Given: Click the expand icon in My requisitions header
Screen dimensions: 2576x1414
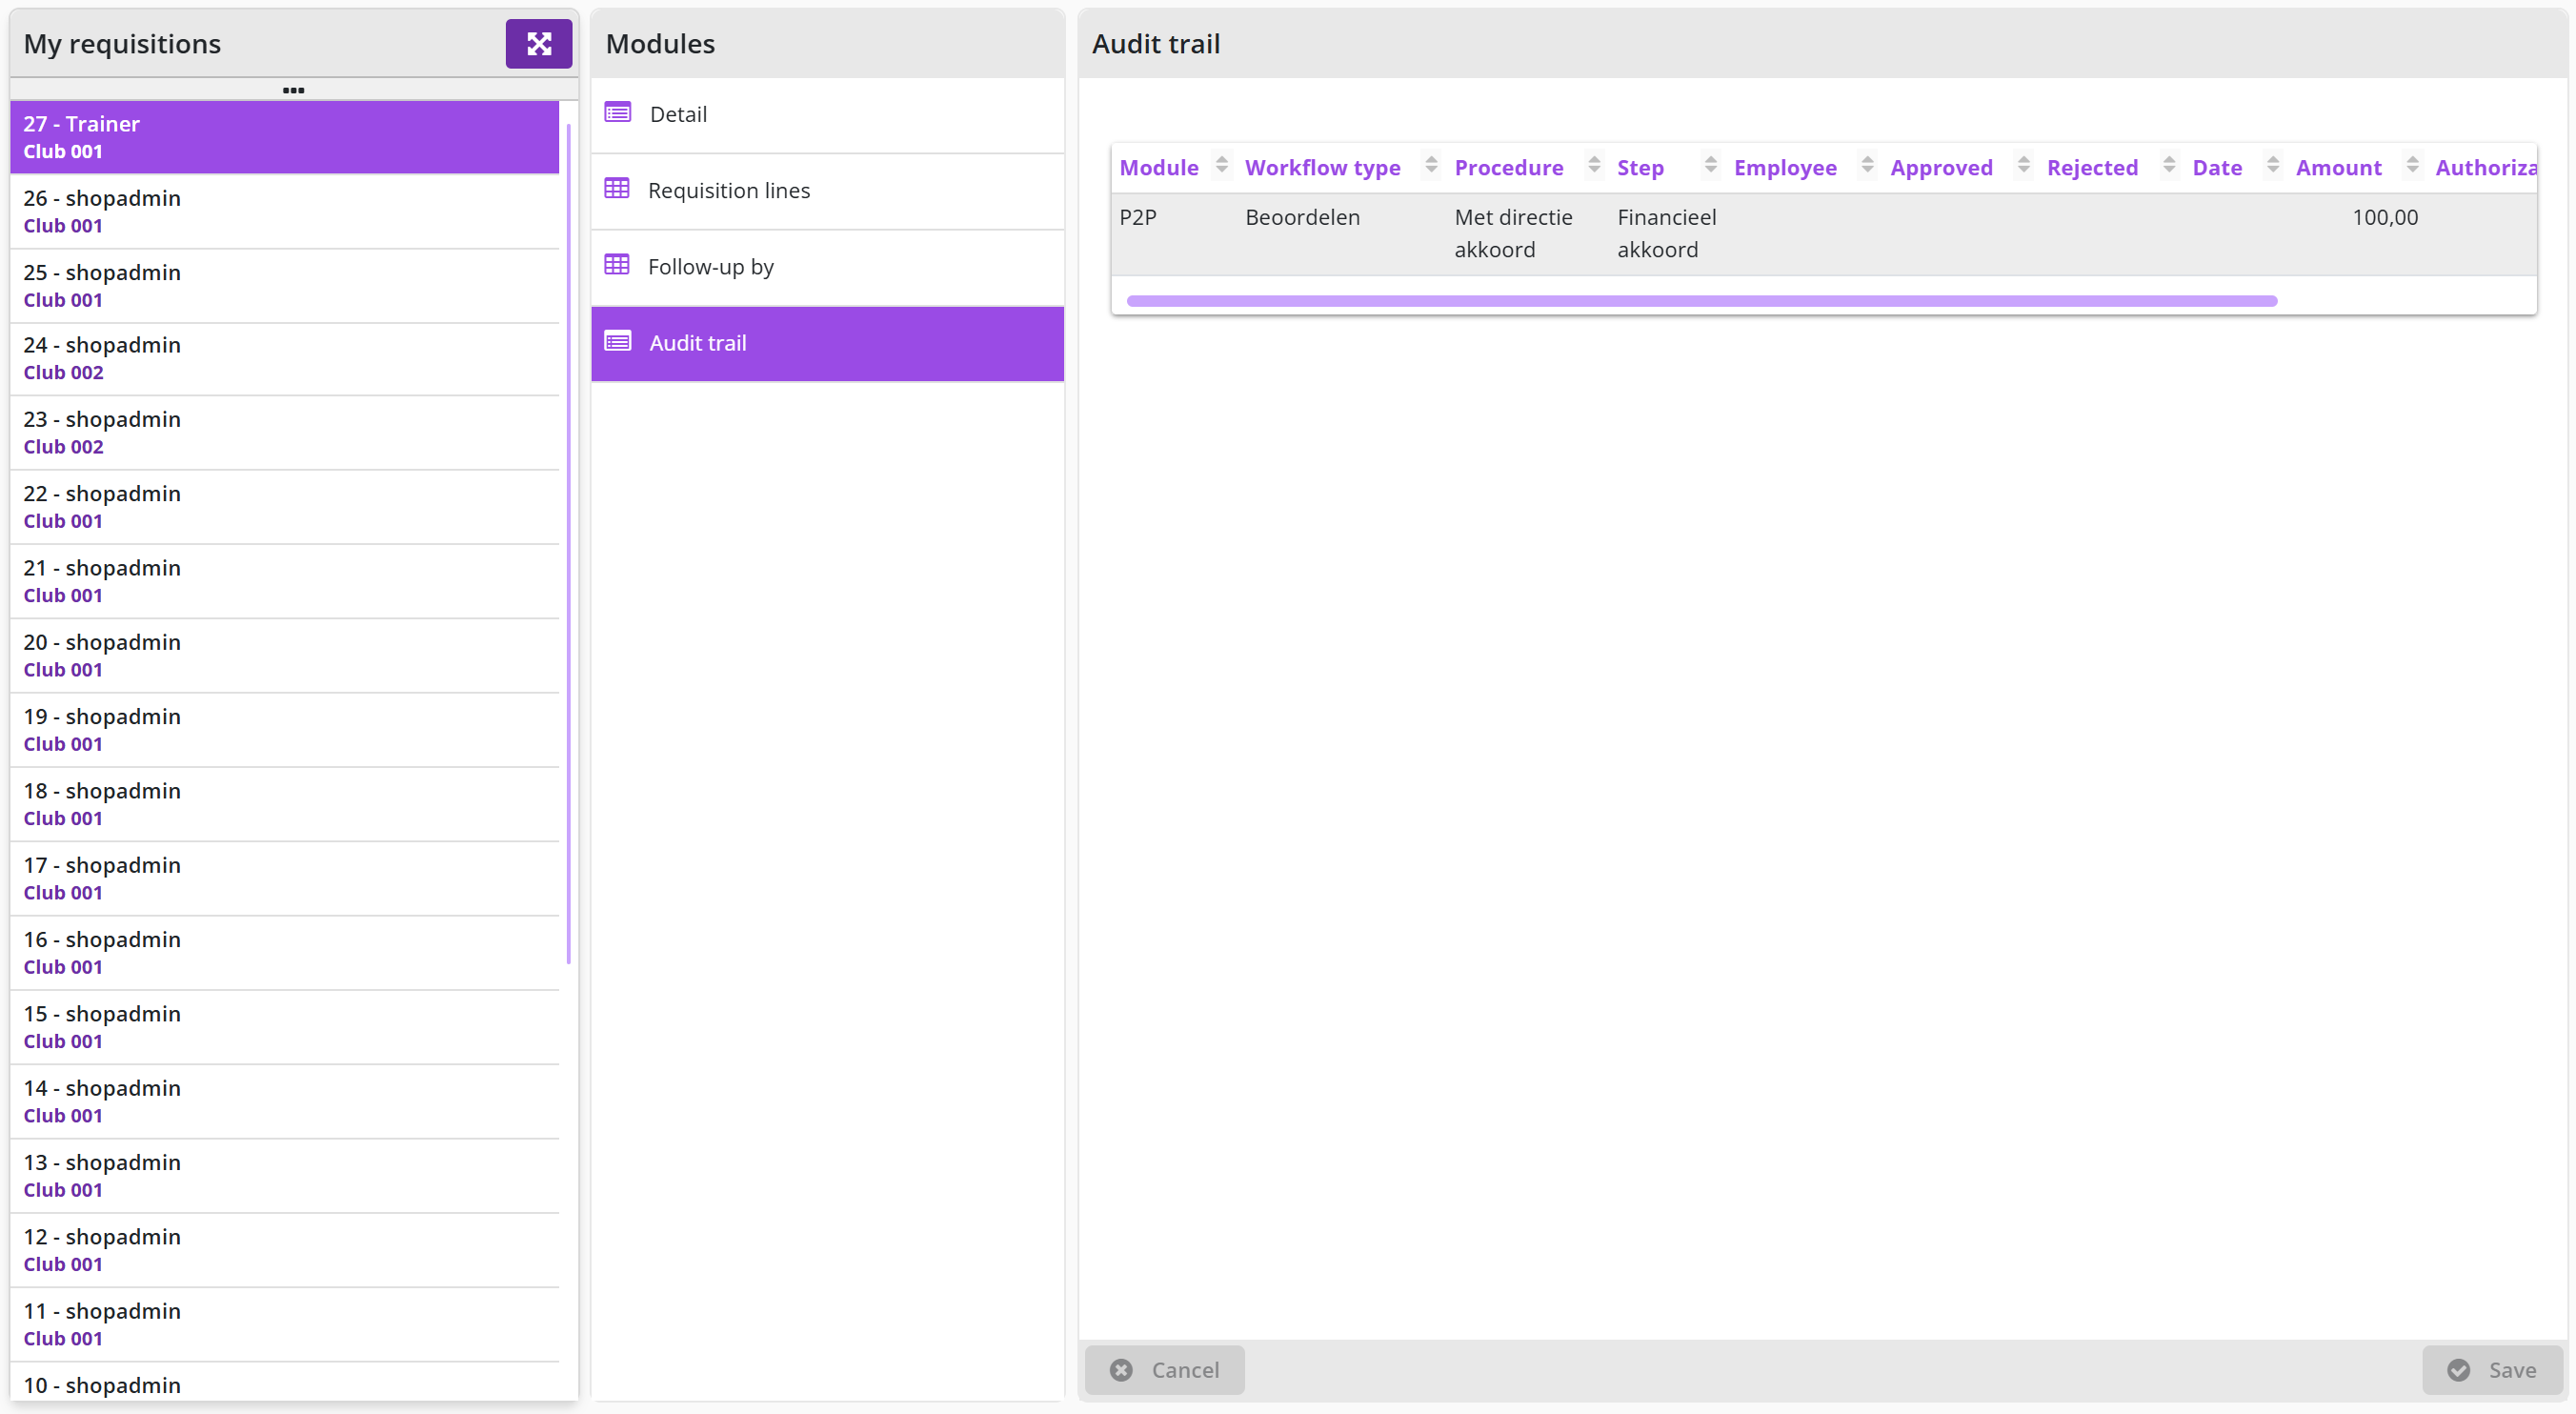Looking at the screenshot, I should click(x=538, y=43).
